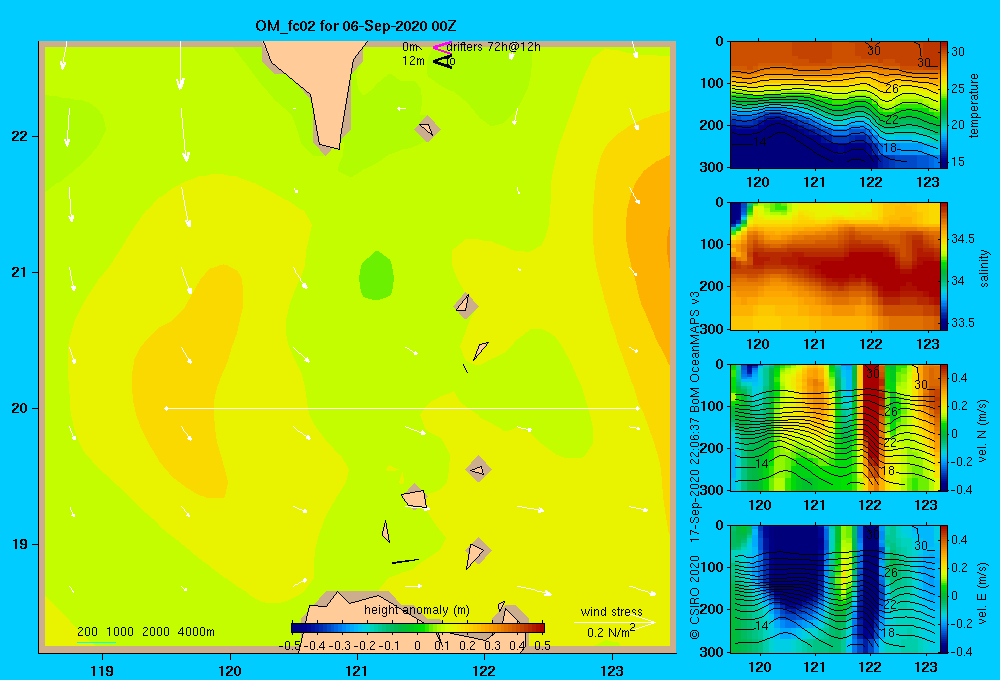Click the 'drifters 72h@12h' legend text
The image size is (1000, 680).
click(494, 47)
